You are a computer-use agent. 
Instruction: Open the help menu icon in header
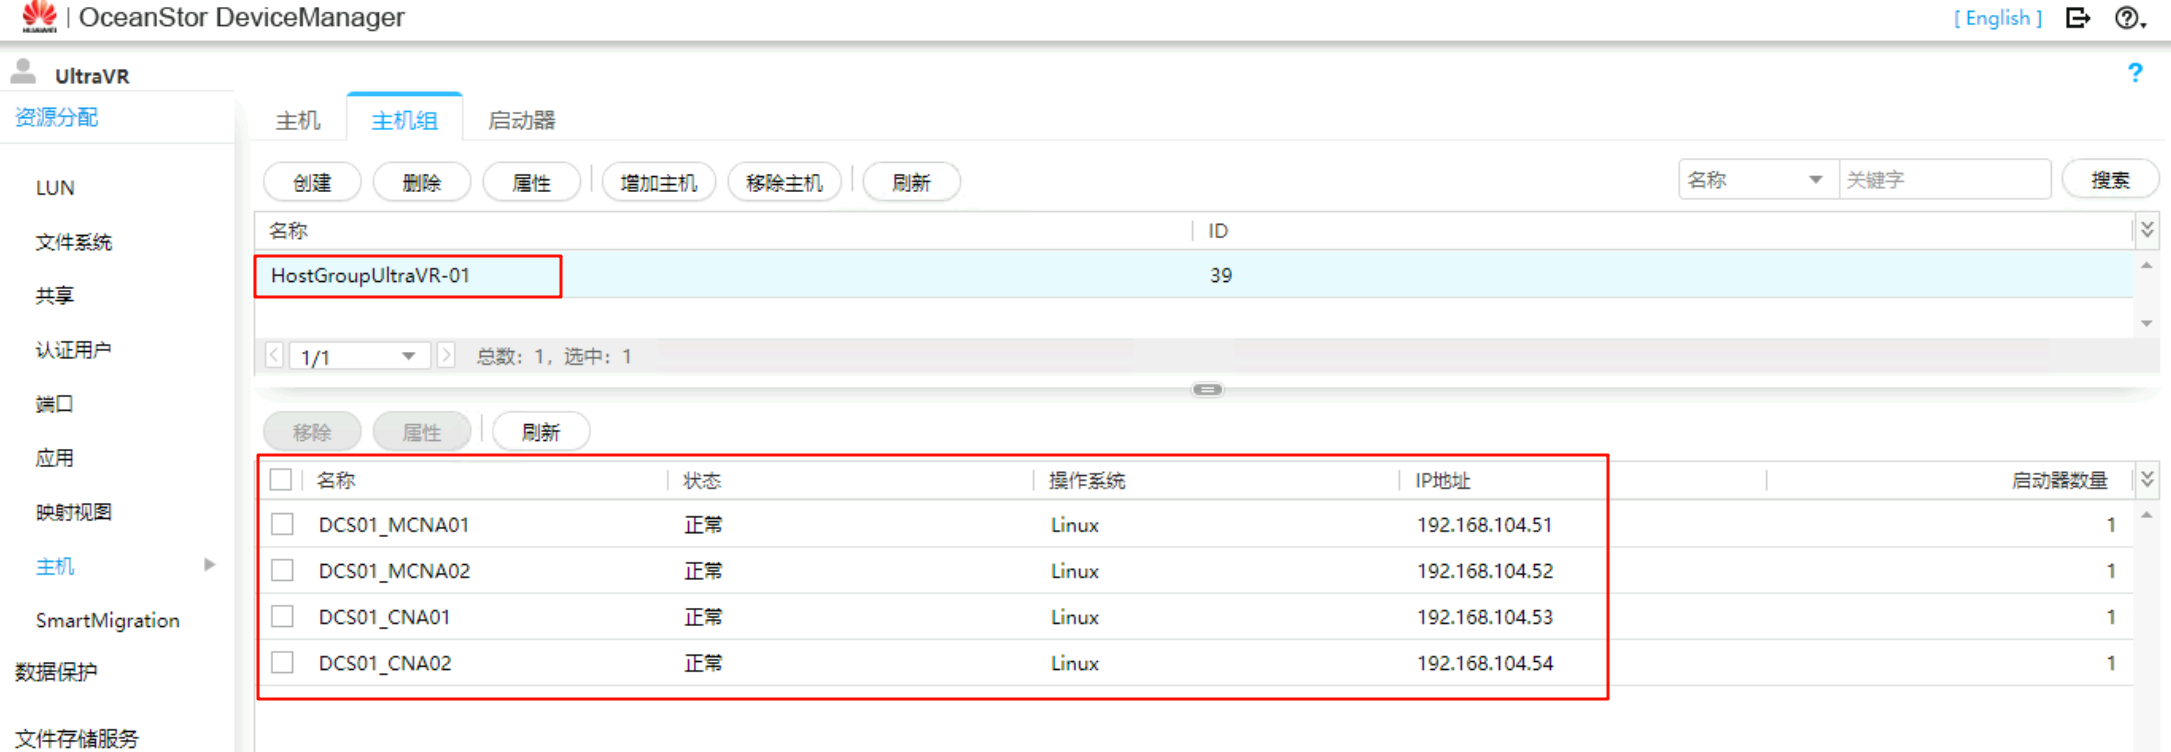point(2128,18)
